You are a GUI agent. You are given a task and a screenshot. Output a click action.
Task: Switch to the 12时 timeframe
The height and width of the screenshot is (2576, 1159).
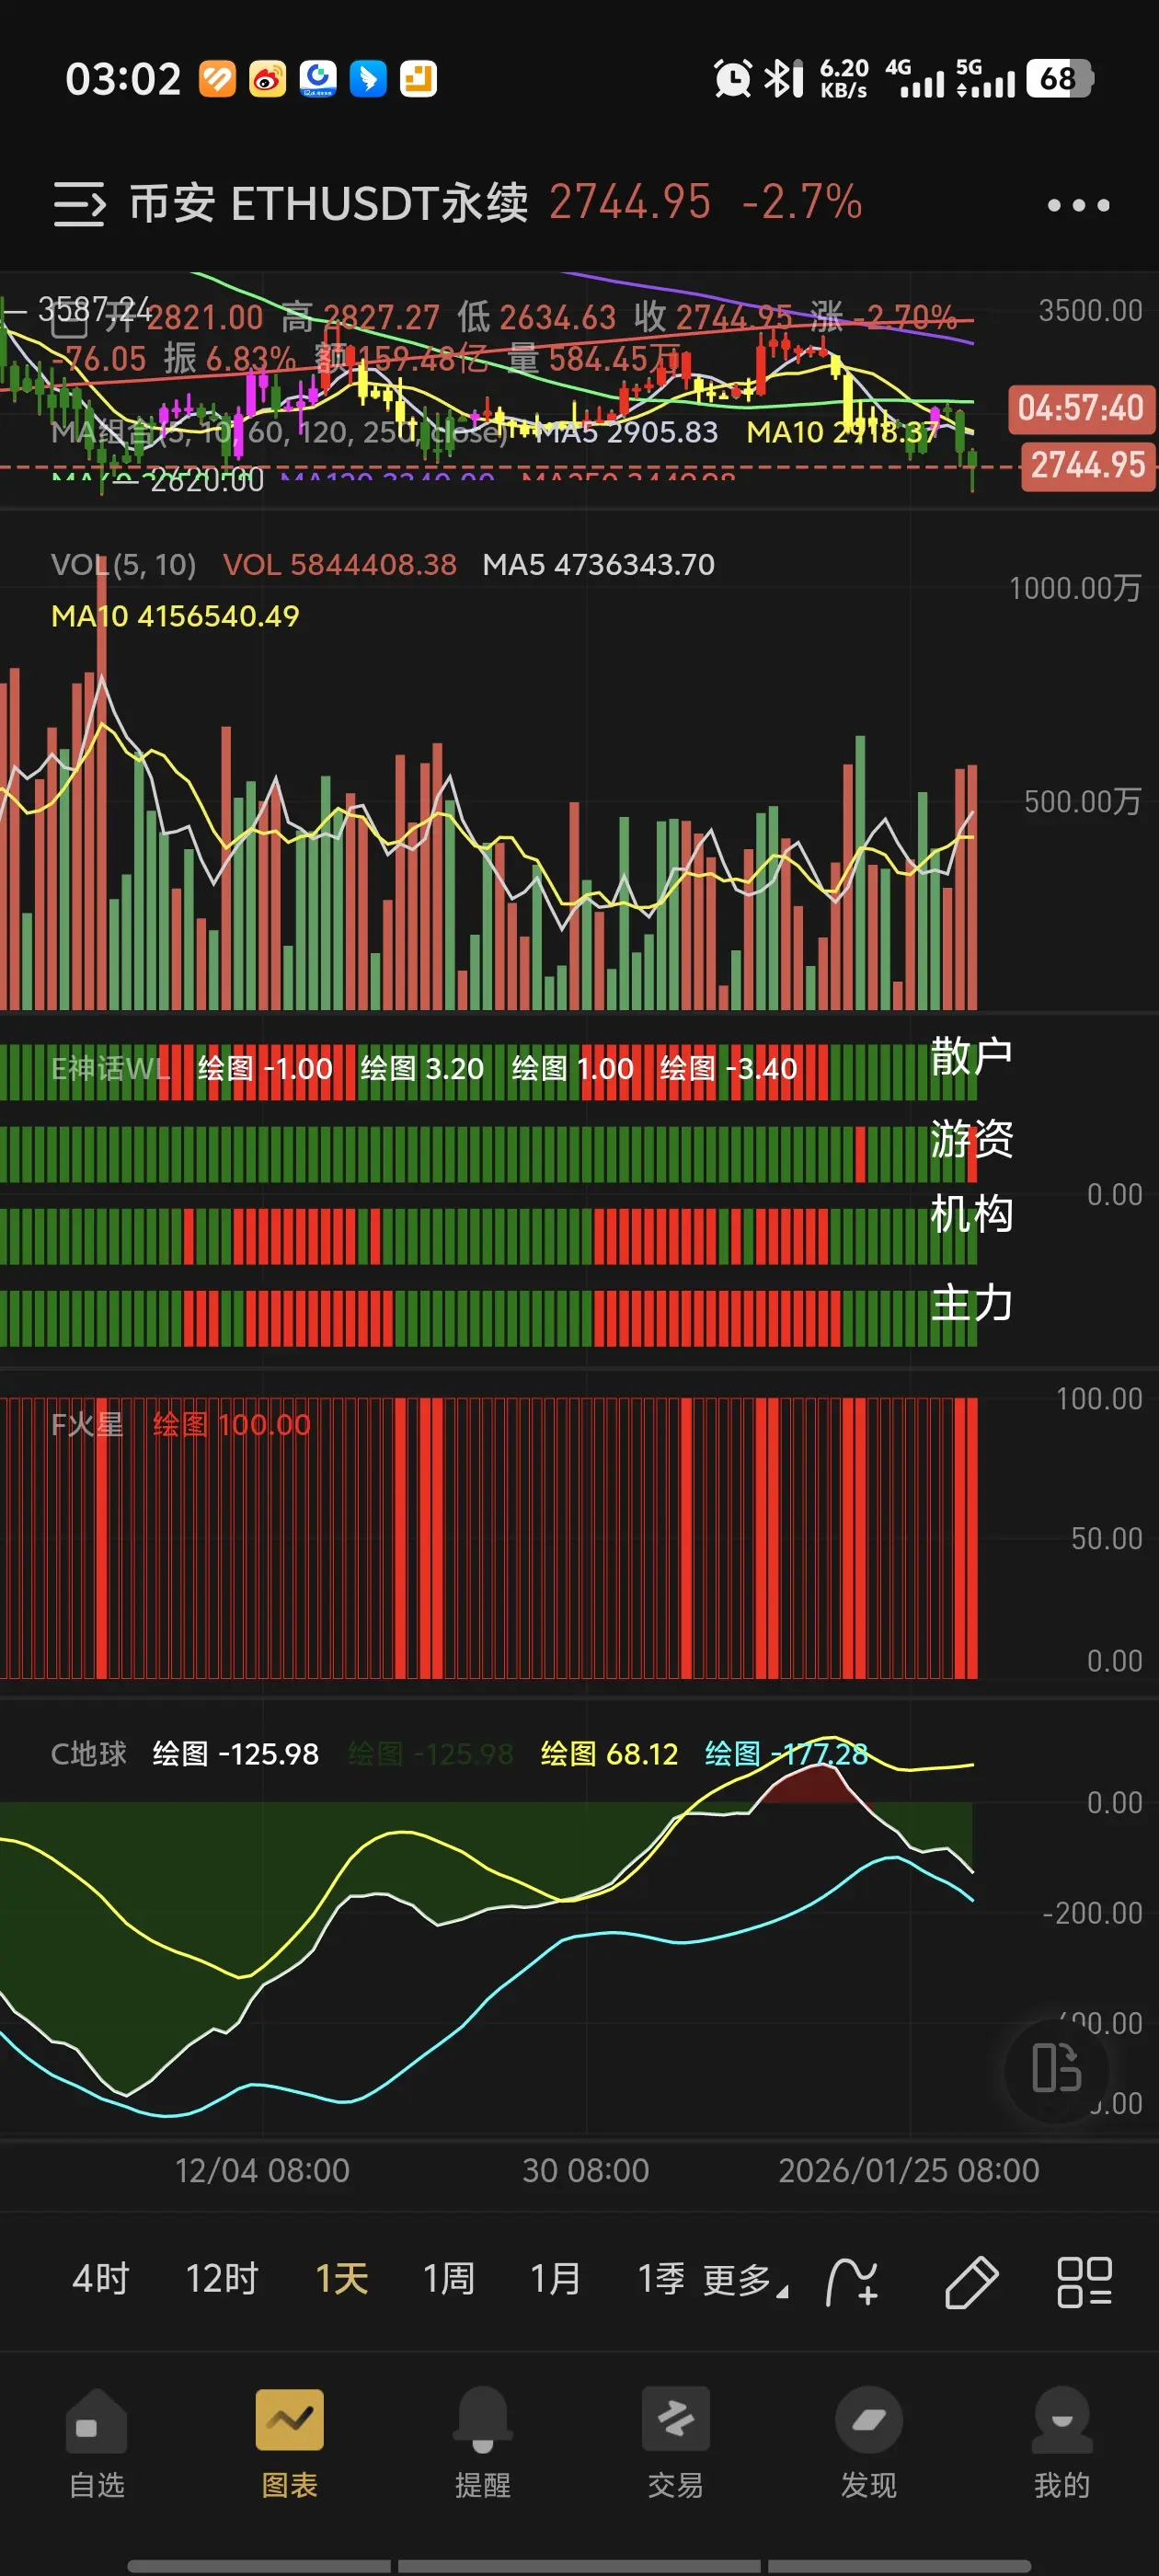click(222, 2279)
